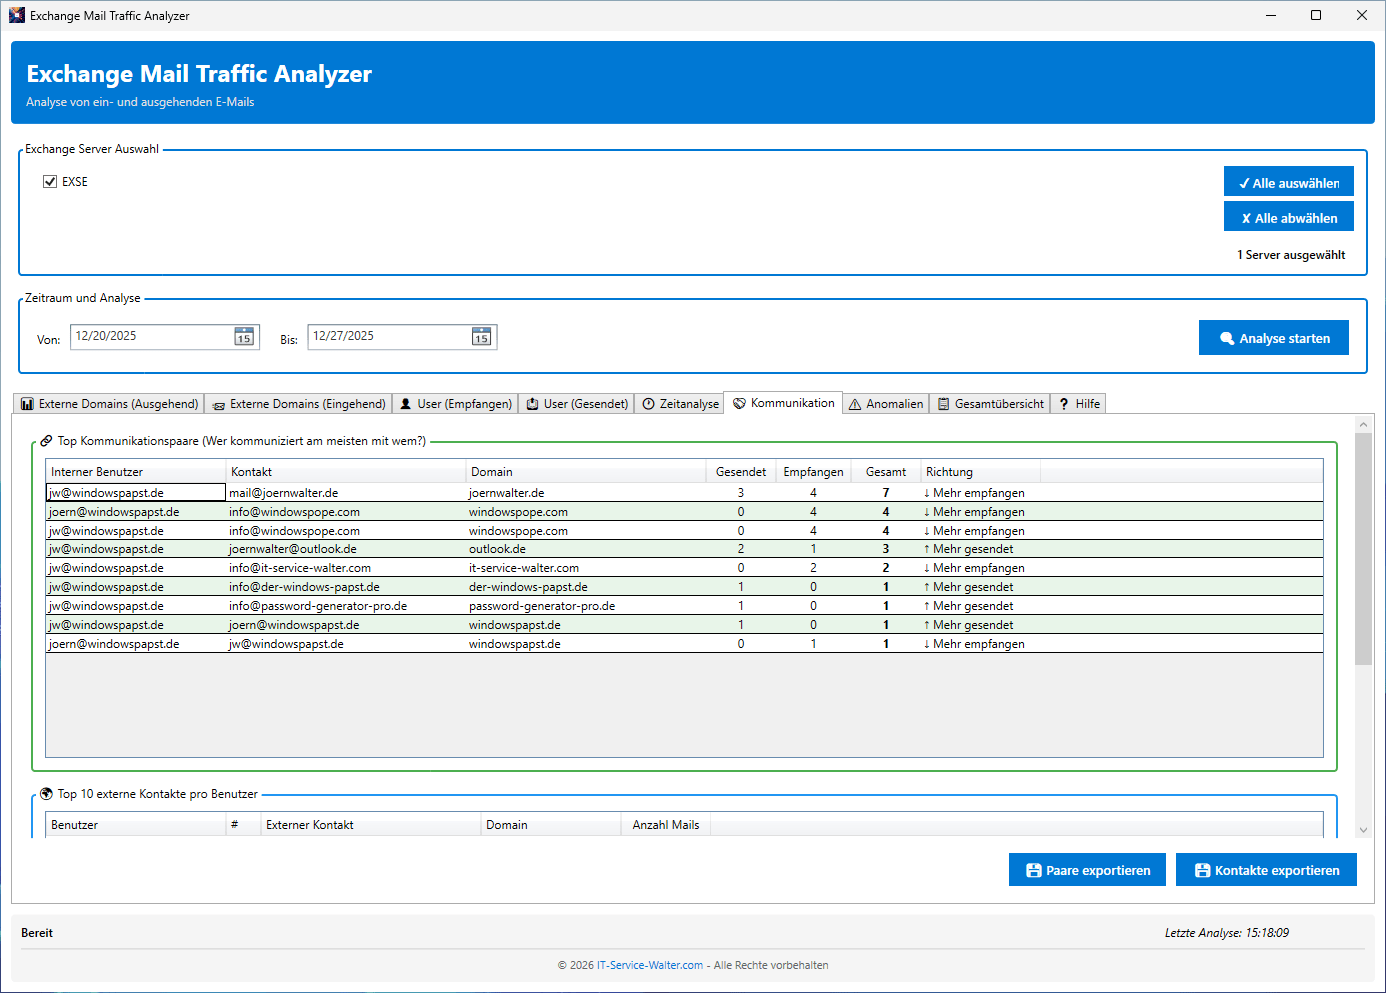The image size is (1386, 993).
Task: Sort table by Gesamt column header
Action: (885, 472)
